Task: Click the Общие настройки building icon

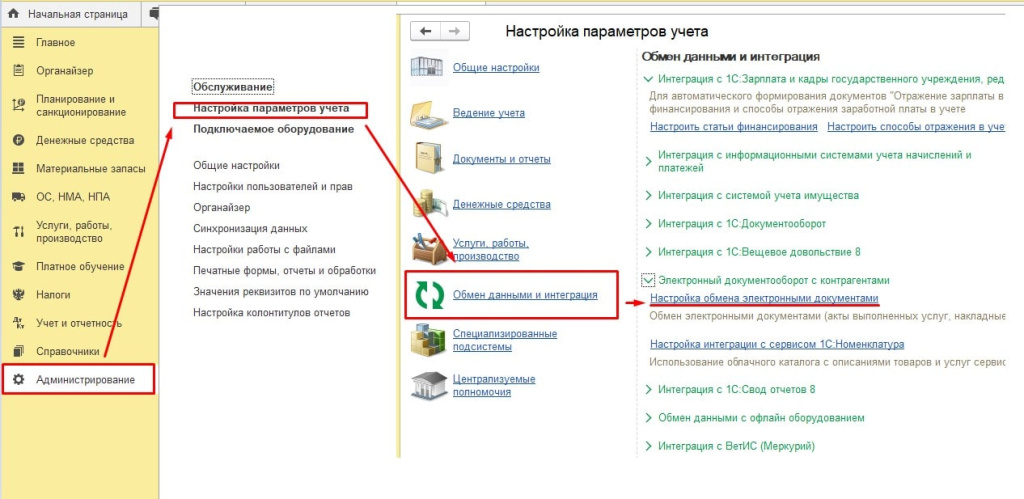Action: click(428, 67)
